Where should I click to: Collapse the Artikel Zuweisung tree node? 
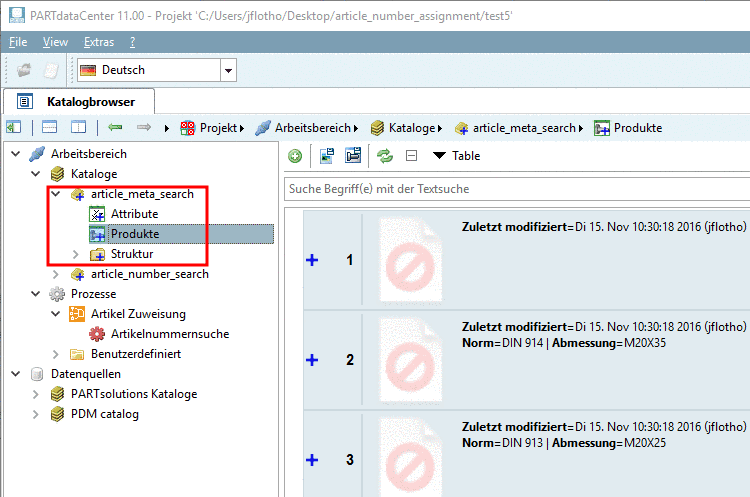point(56,314)
